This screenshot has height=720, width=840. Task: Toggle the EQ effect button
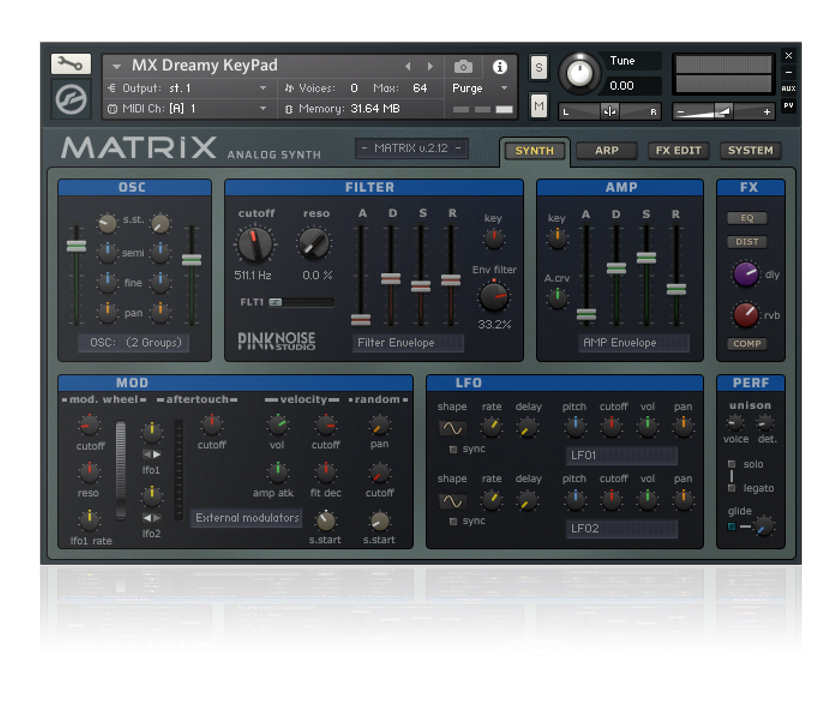point(747,218)
